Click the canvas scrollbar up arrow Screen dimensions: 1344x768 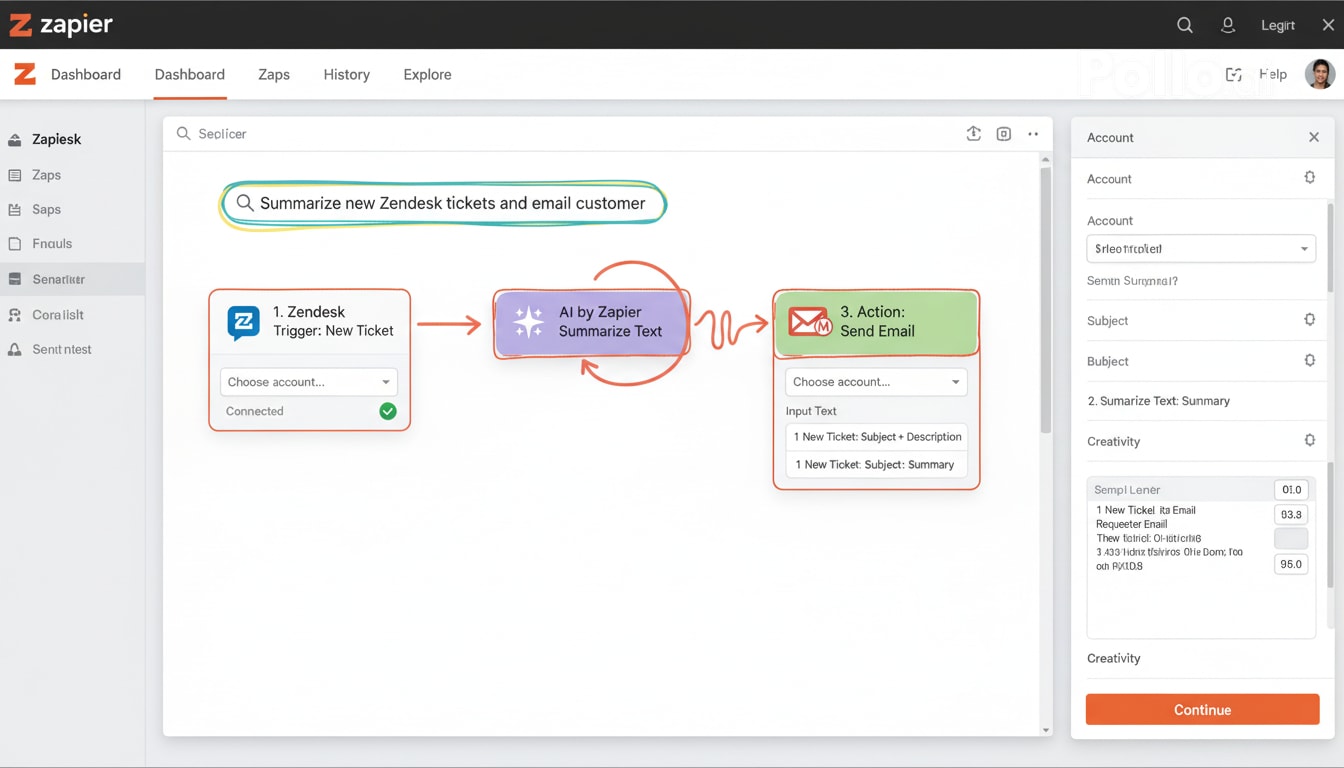pos(1046,159)
